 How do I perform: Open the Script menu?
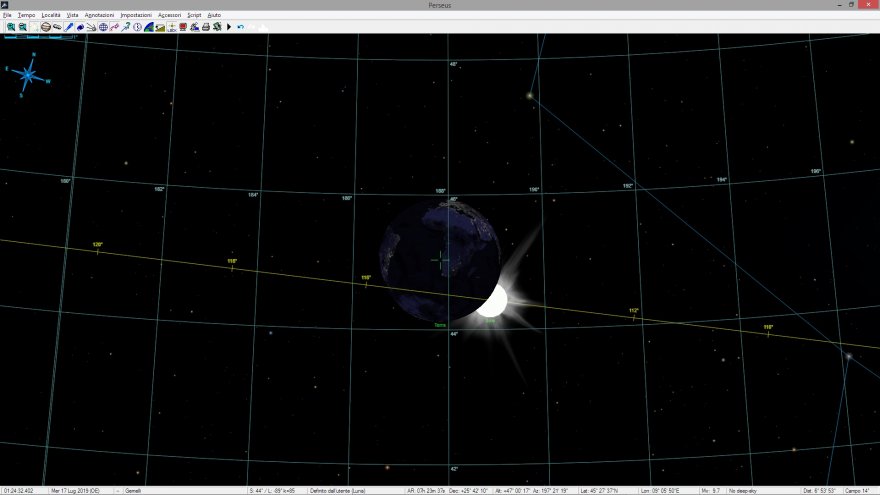coord(194,16)
